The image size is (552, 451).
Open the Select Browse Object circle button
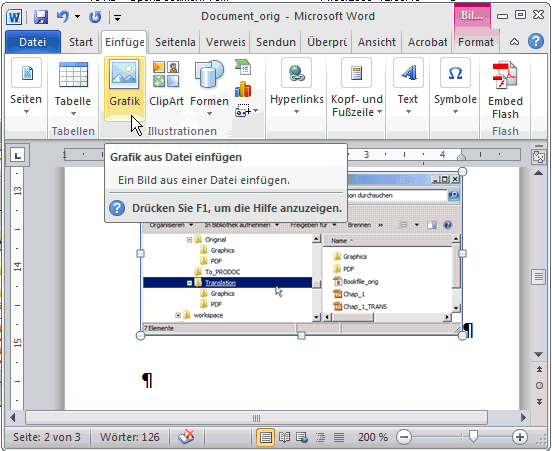coord(539,386)
